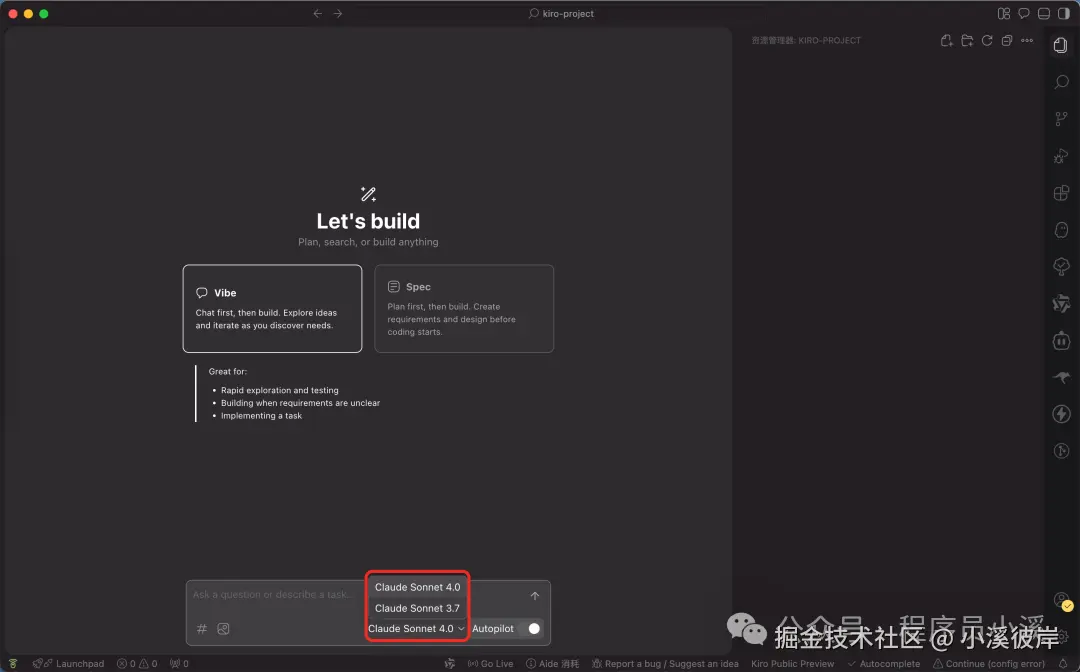Collapse all folders in explorer
This screenshot has width=1080, height=672.
click(x=1007, y=41)
